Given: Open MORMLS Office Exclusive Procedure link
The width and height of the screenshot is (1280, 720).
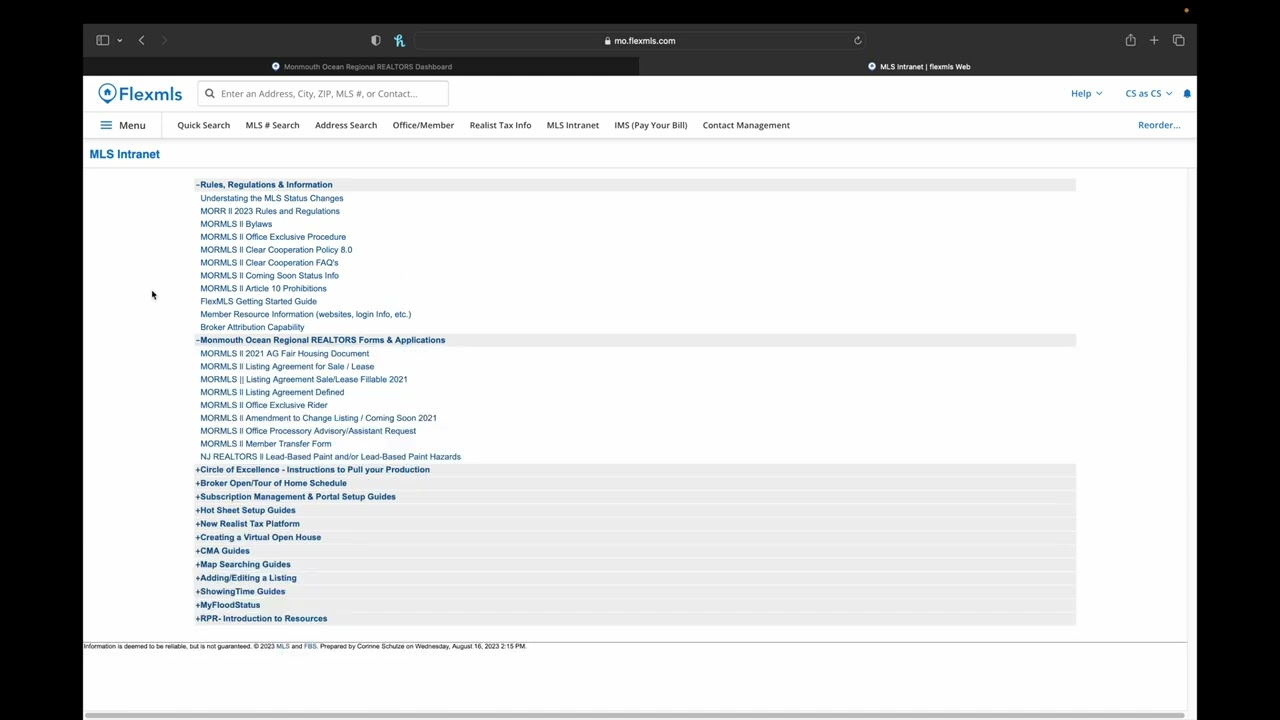Looking at the screenshot, I should point(273,237).
